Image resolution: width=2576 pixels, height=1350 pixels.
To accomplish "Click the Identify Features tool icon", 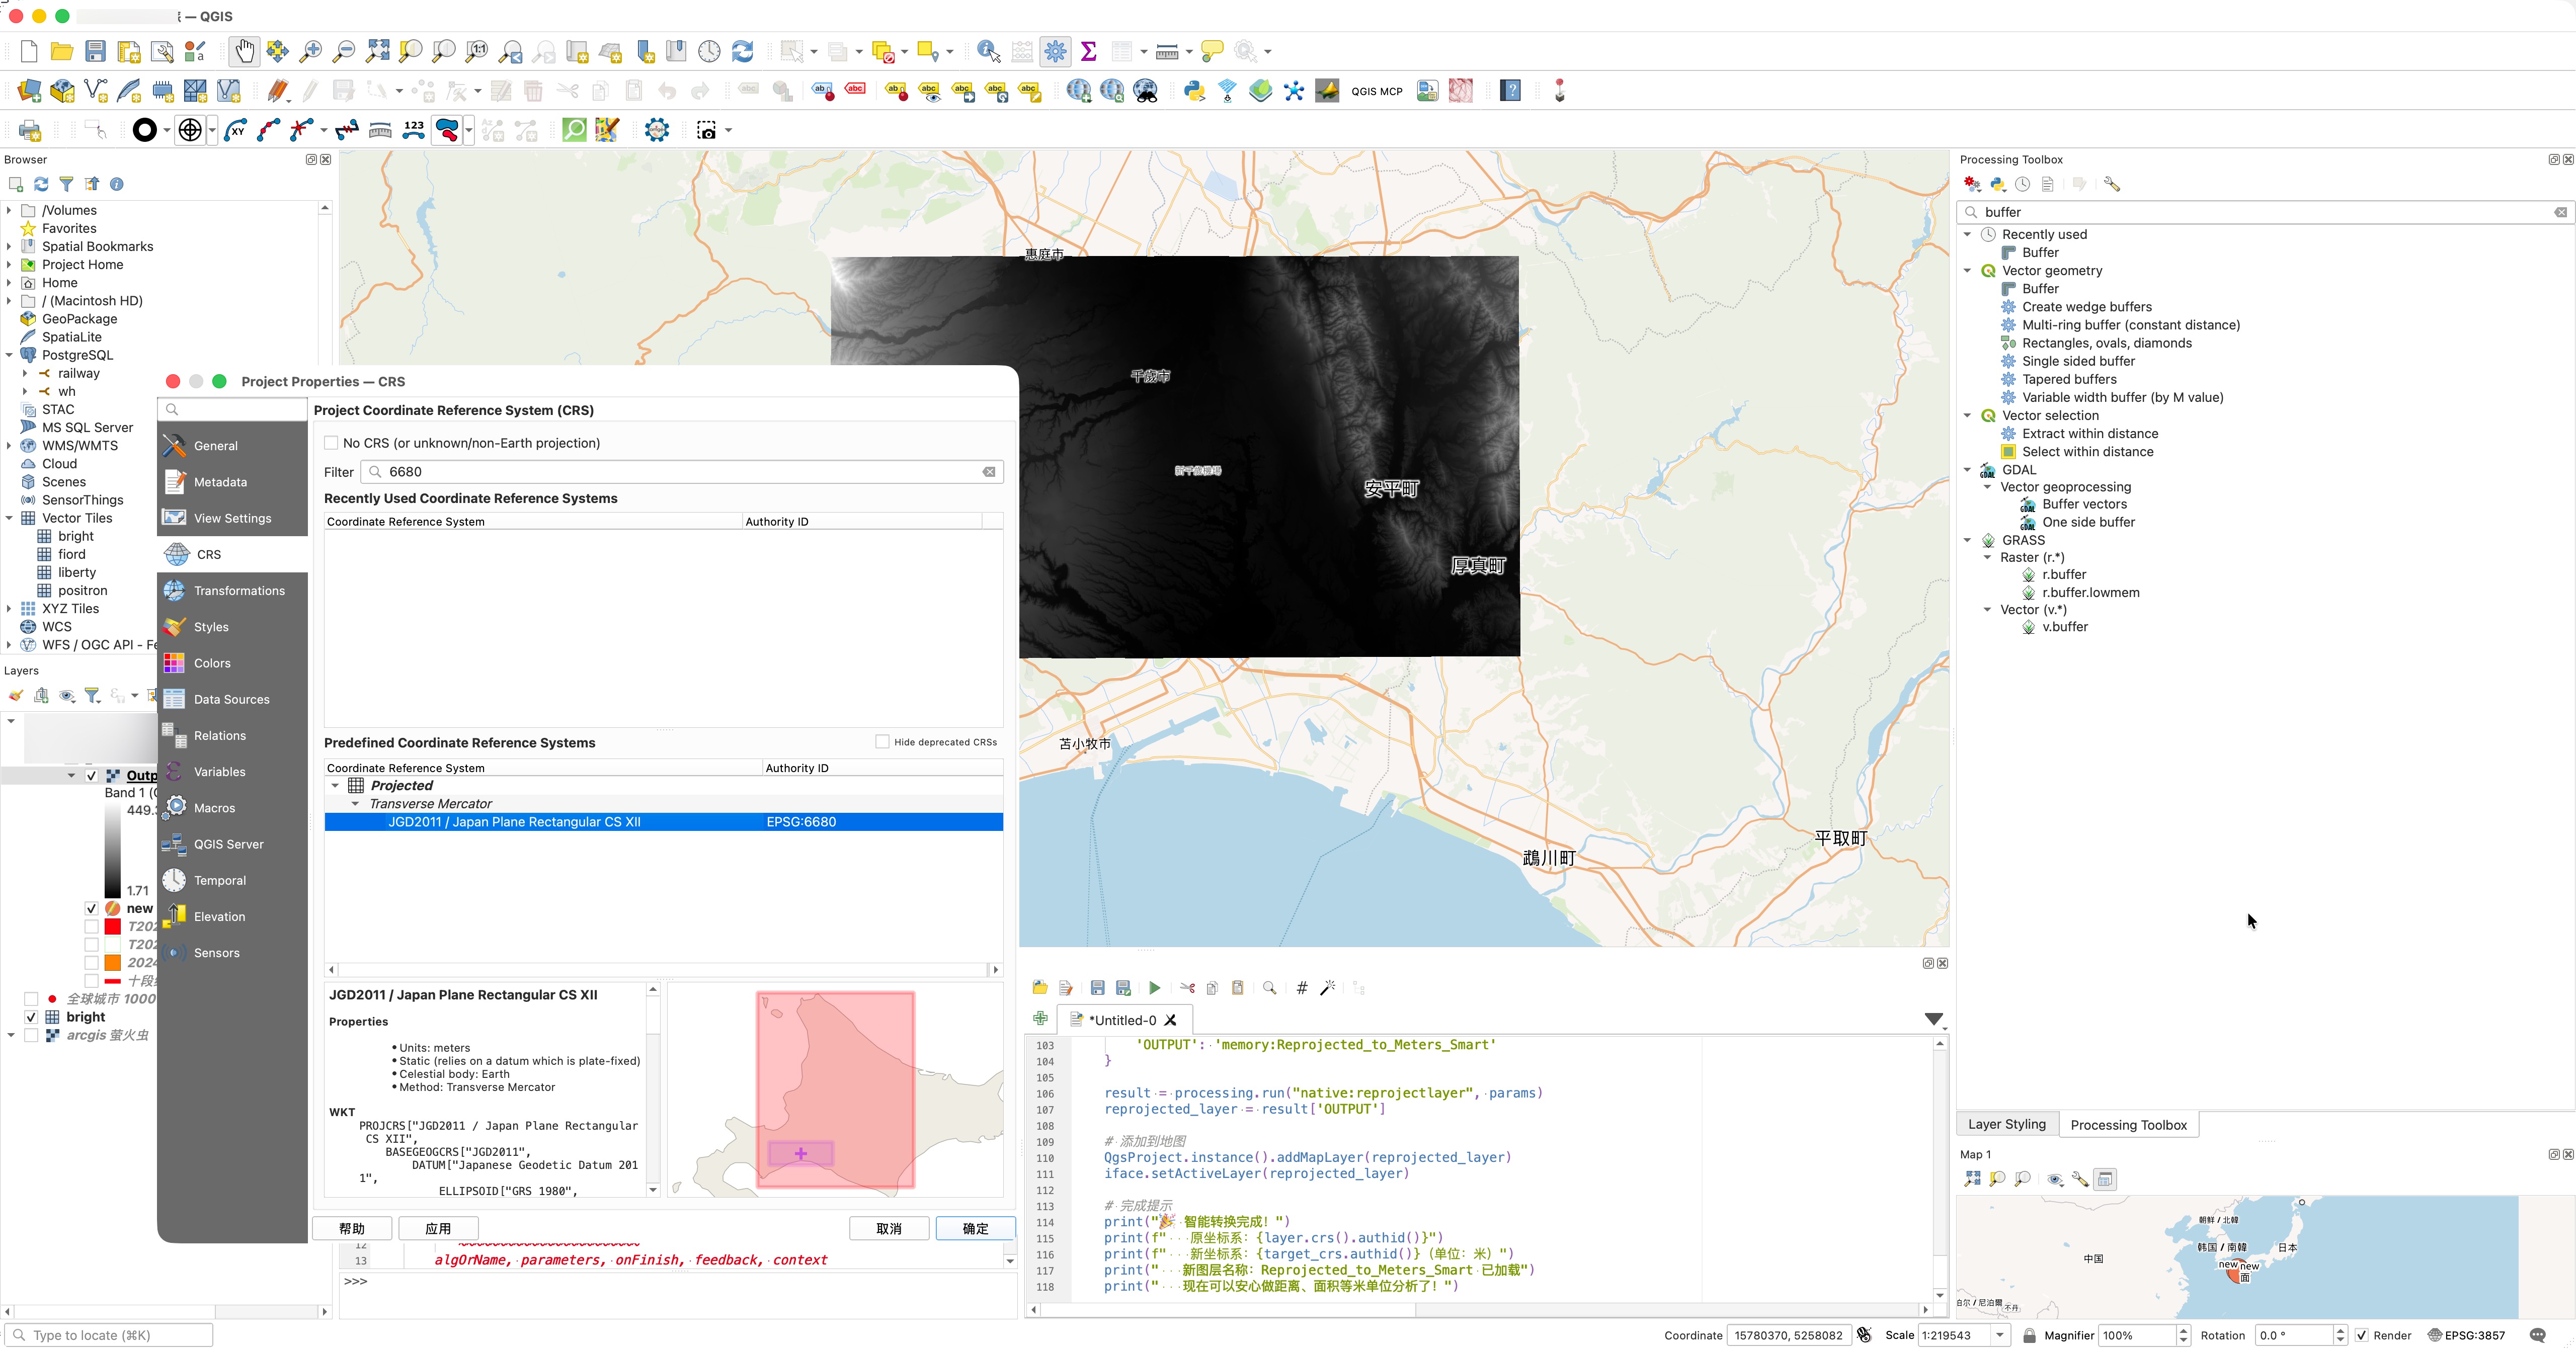I will tap(988, 51).
